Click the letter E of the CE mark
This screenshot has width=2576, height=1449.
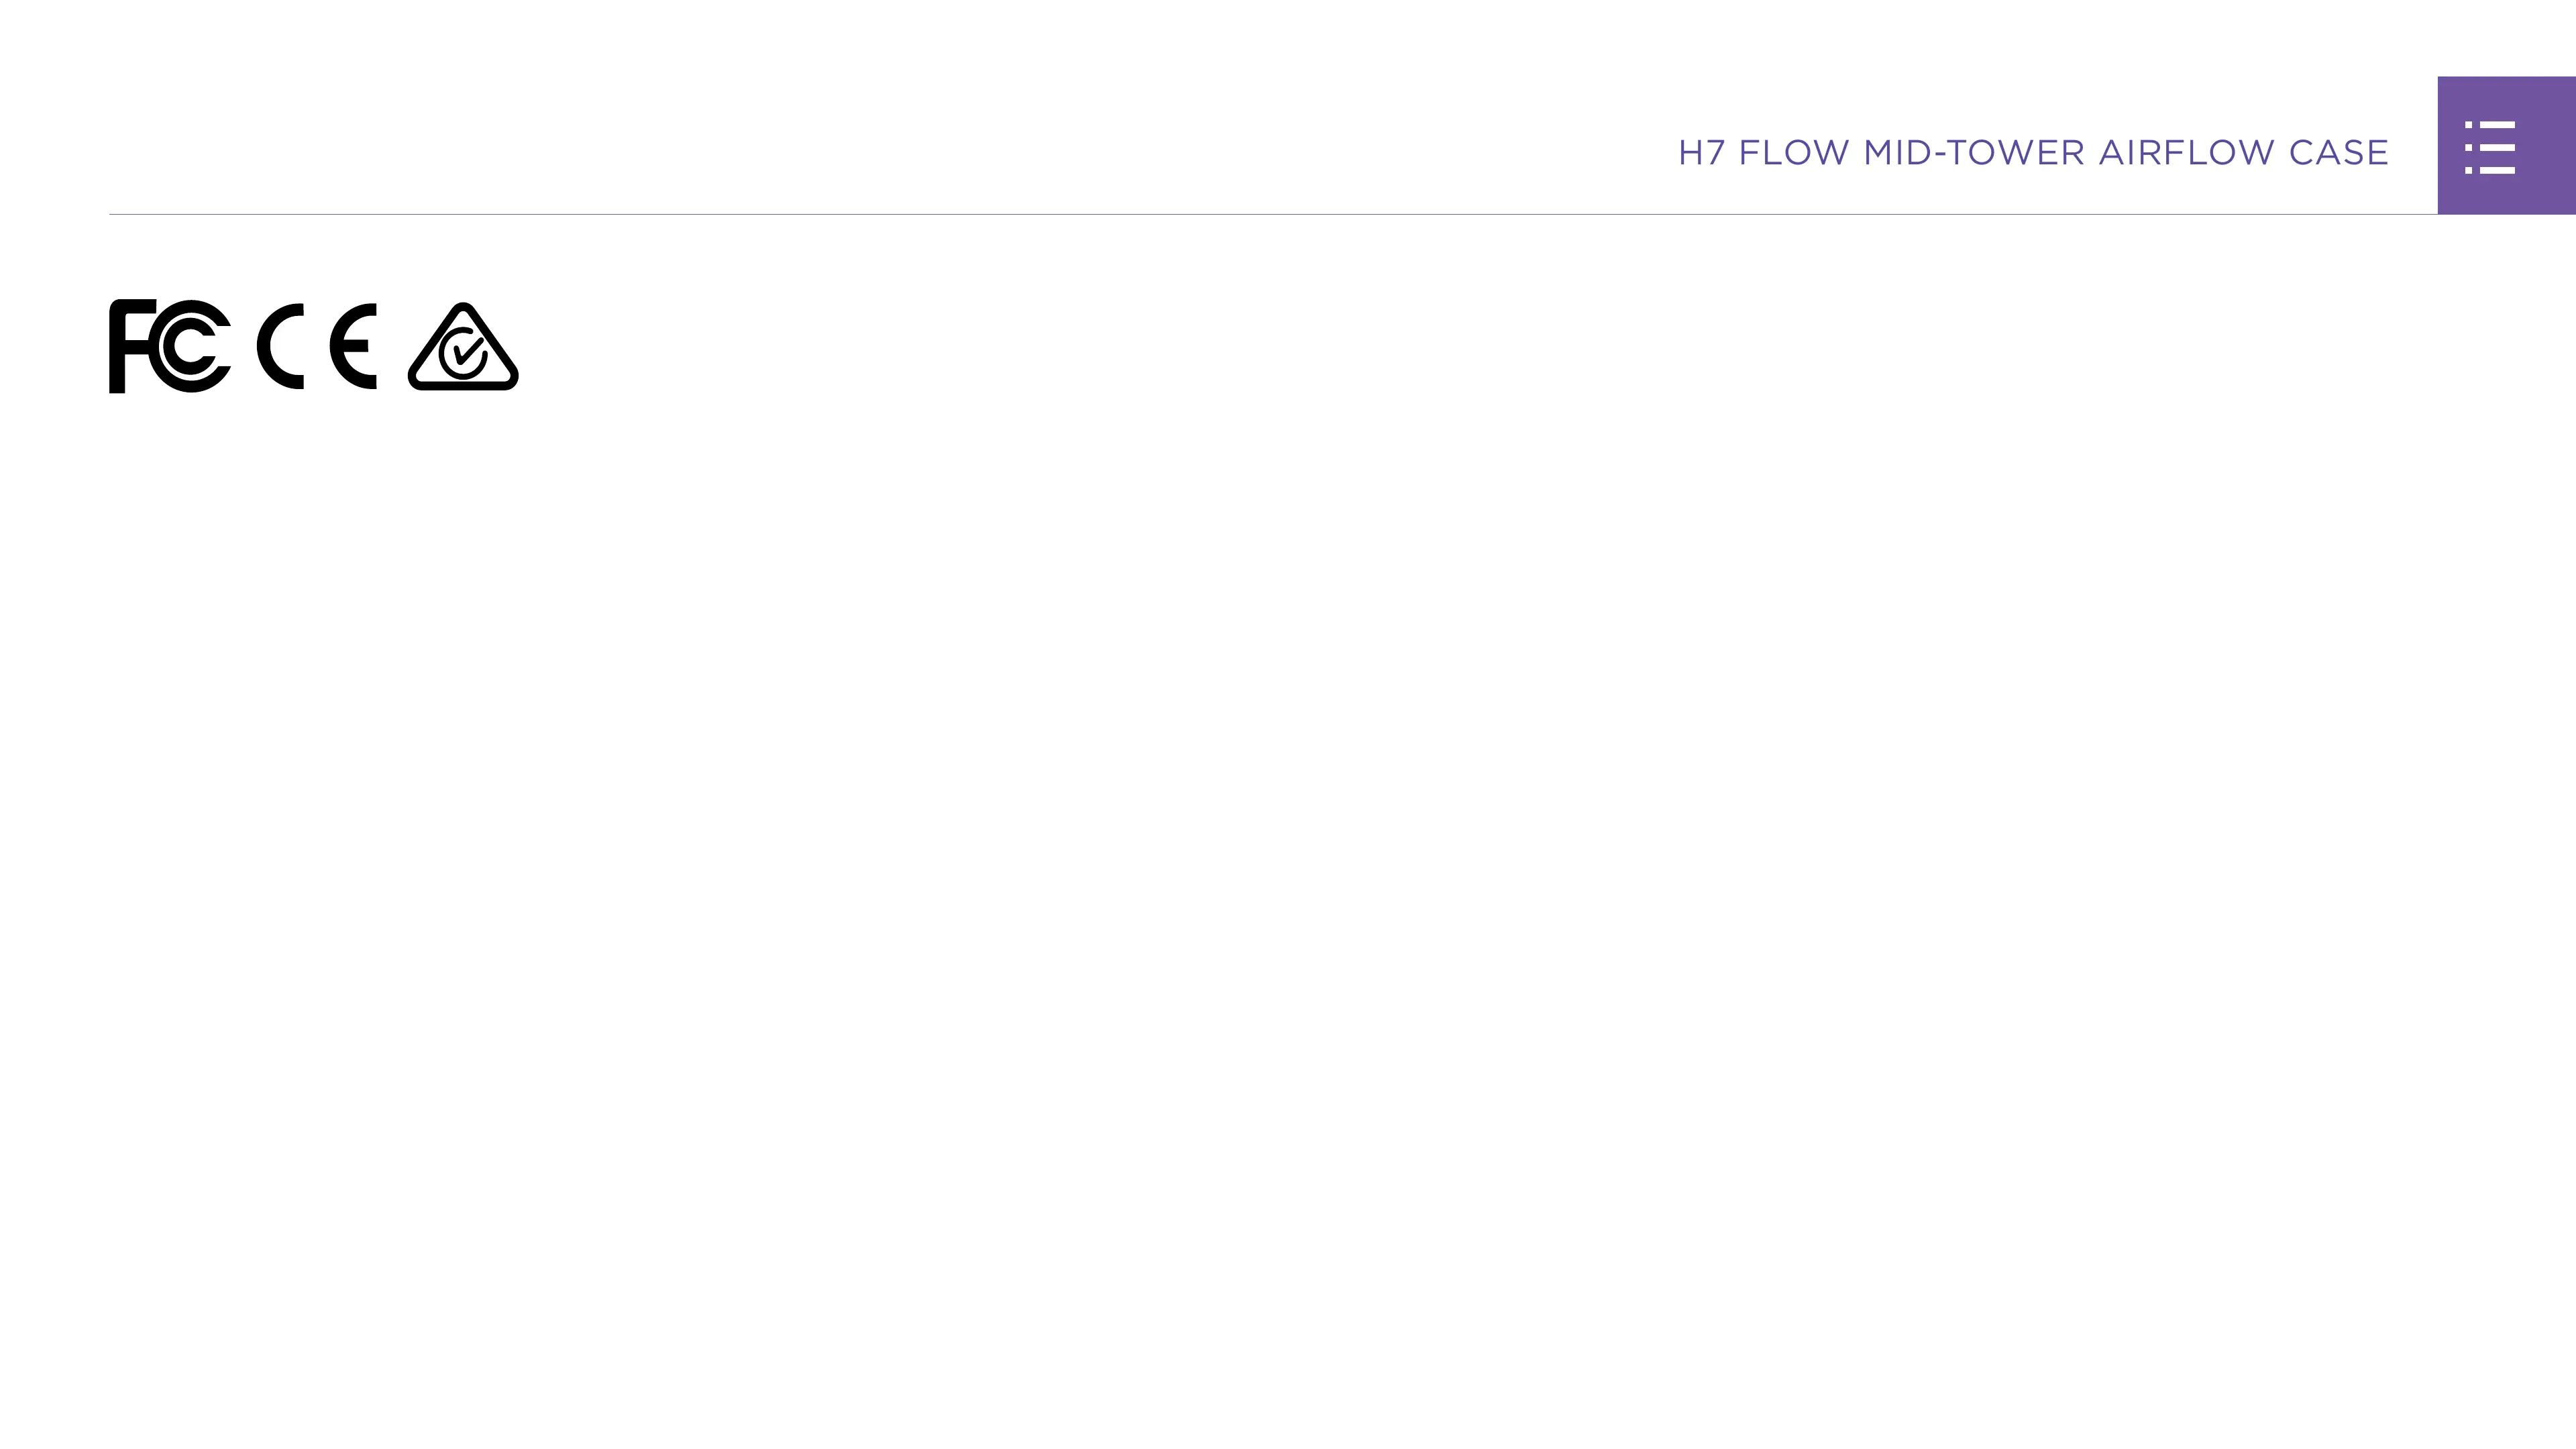tap(353, 346)
